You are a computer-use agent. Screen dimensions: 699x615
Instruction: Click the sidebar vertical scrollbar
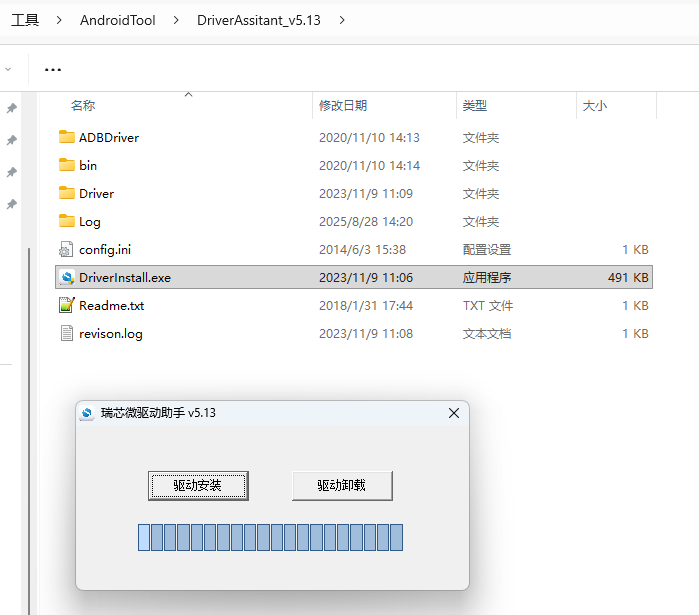click(29, 431)
